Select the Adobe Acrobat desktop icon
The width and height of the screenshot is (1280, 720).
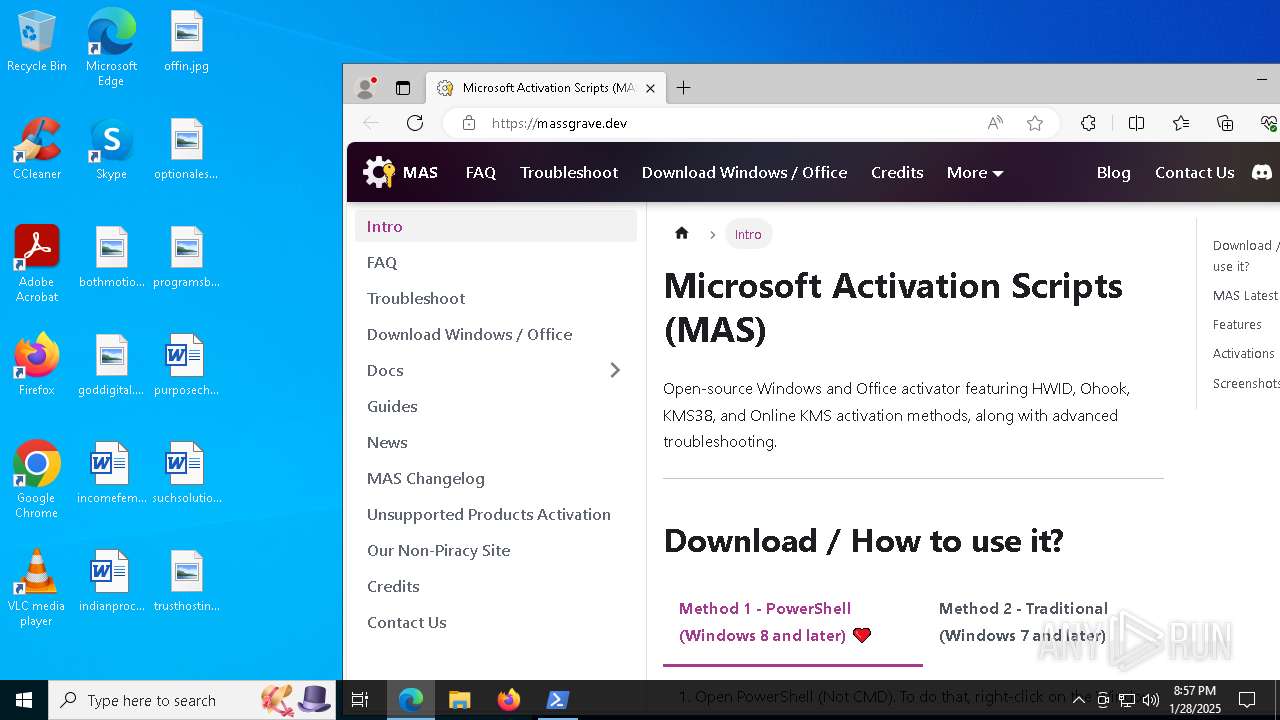[x=37, y=264]
